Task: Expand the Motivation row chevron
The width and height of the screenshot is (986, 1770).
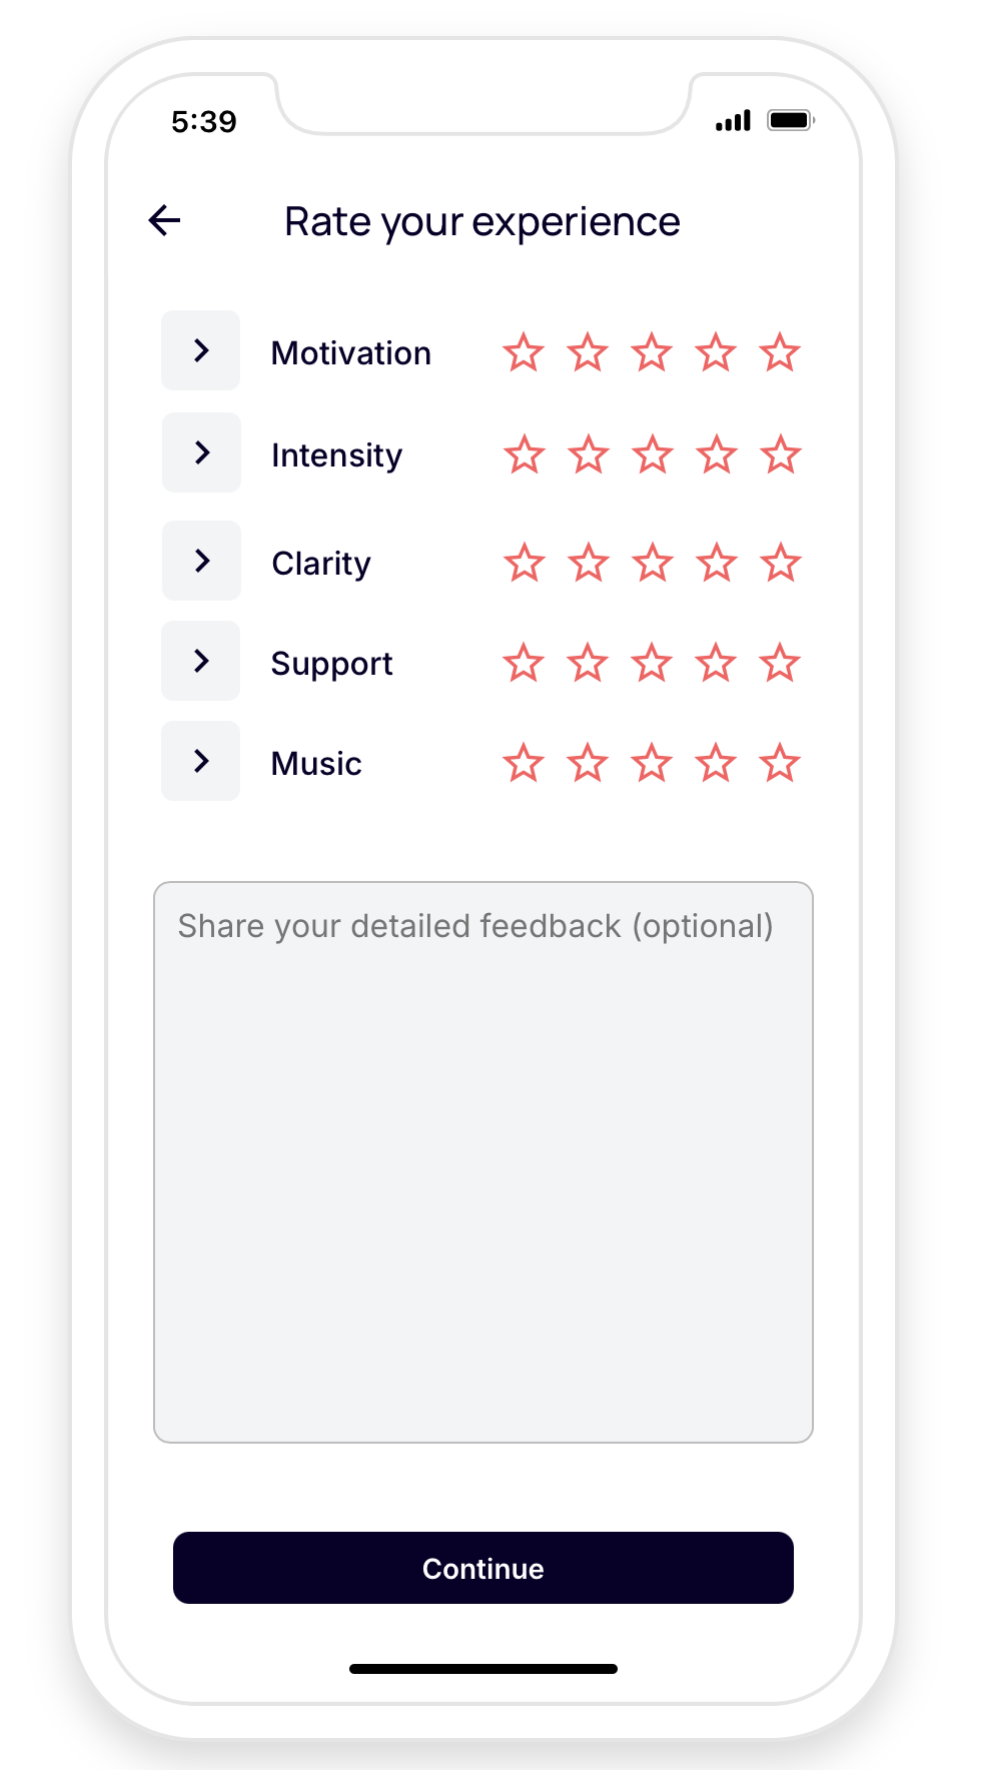Action: 201,350
